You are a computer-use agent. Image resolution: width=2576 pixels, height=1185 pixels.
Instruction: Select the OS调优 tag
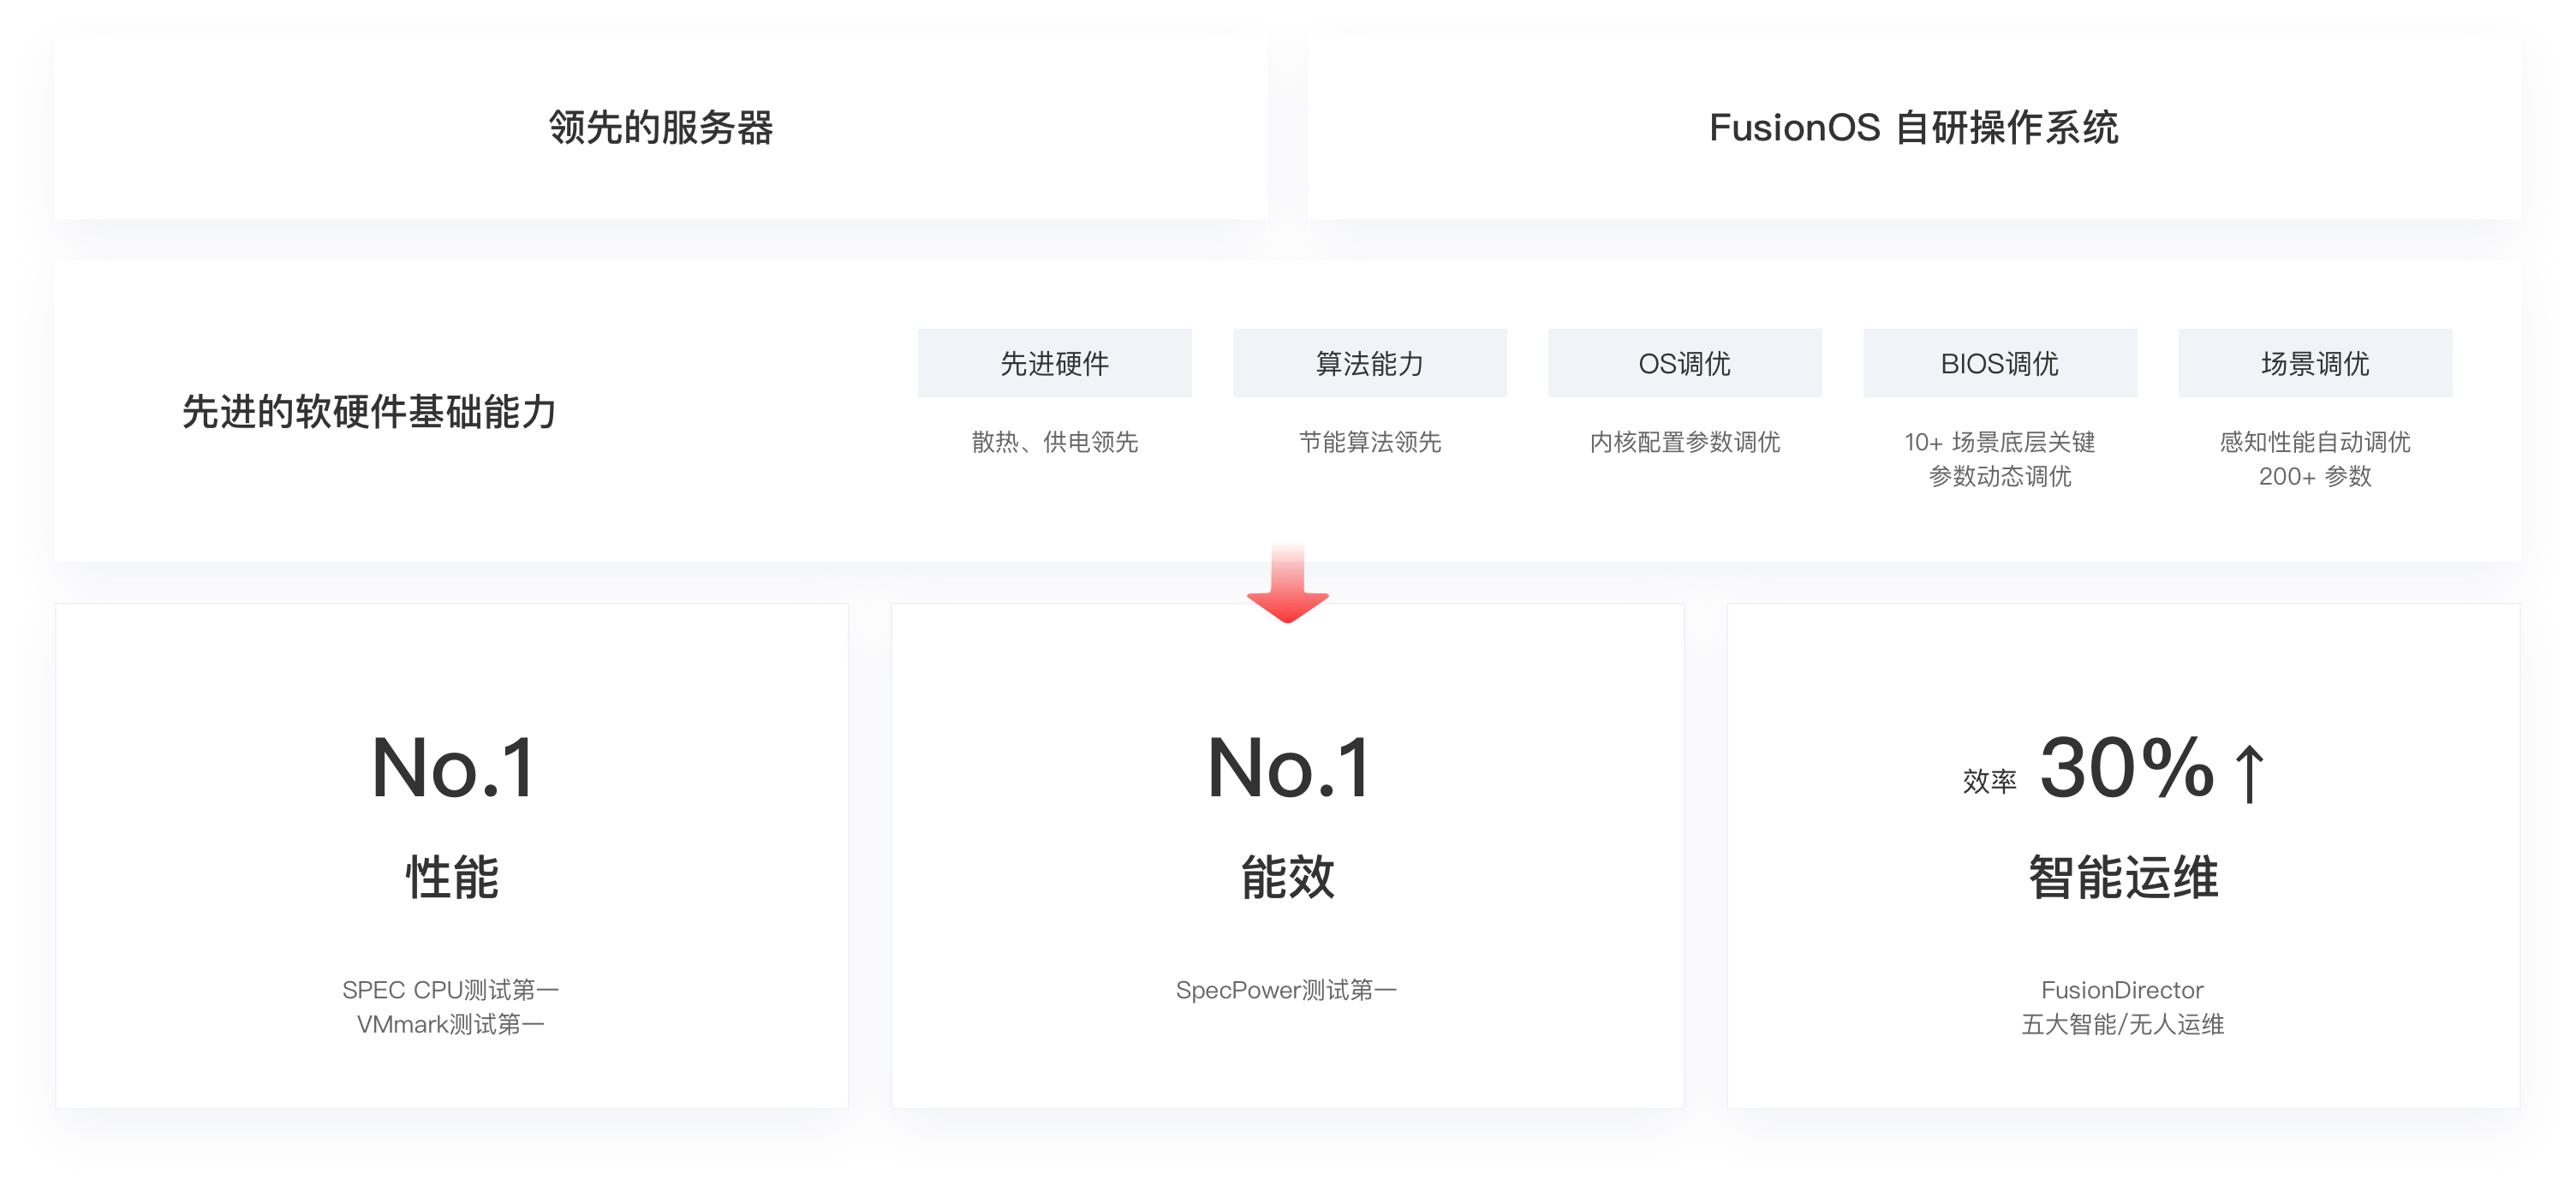(x=1685, y=363)
